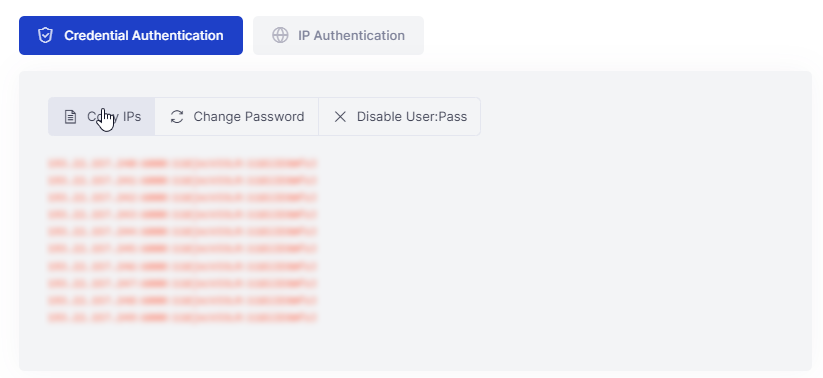The image size is (823, 378).
Task: Select the last blurred proxy line
Action: coord(183,318)
